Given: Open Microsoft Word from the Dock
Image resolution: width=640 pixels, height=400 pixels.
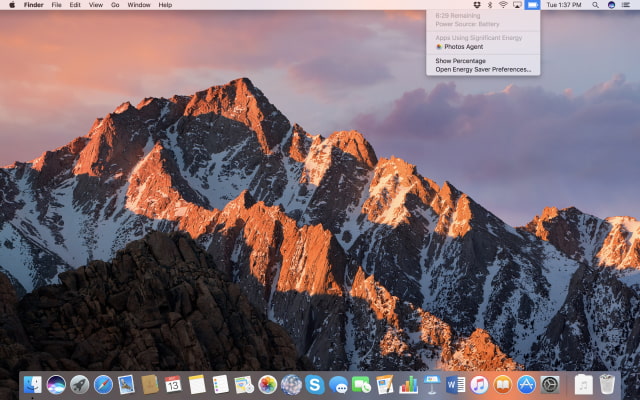Looking at the screenshot, I should tap(456, 384).
